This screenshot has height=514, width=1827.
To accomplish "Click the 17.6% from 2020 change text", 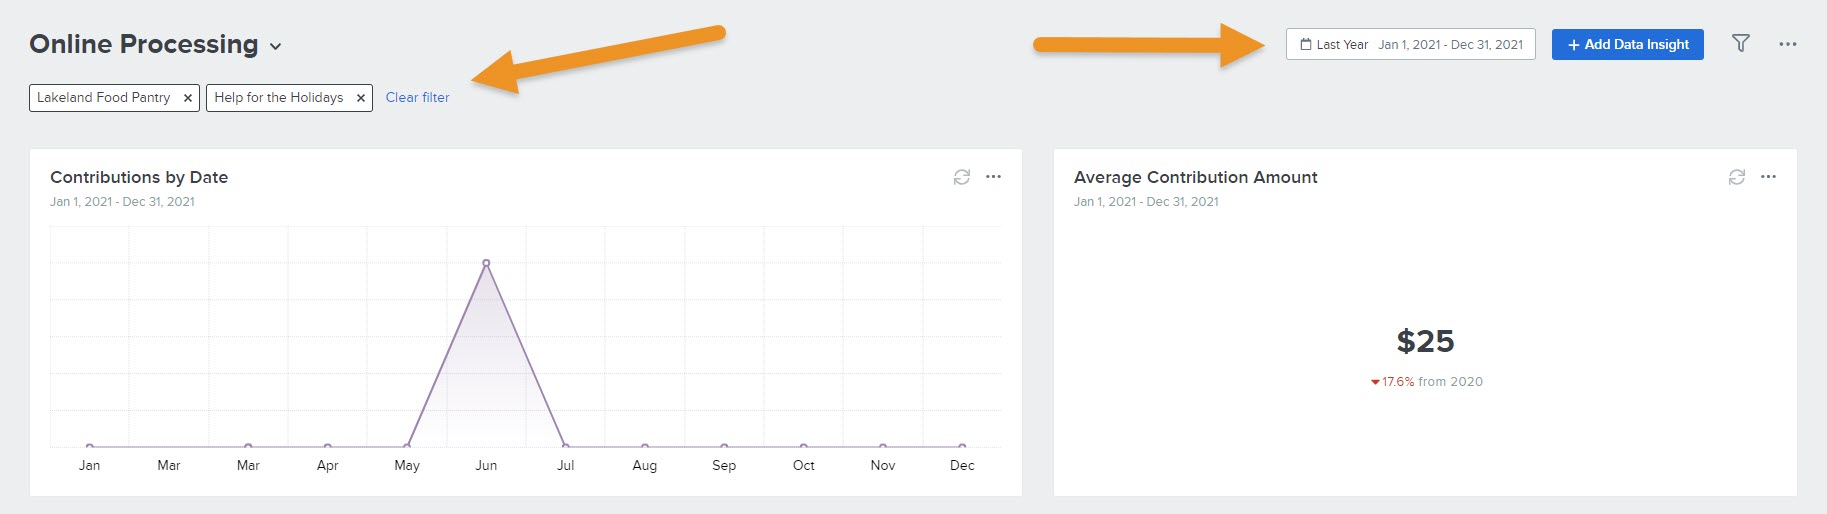I will coord(1427,381).
